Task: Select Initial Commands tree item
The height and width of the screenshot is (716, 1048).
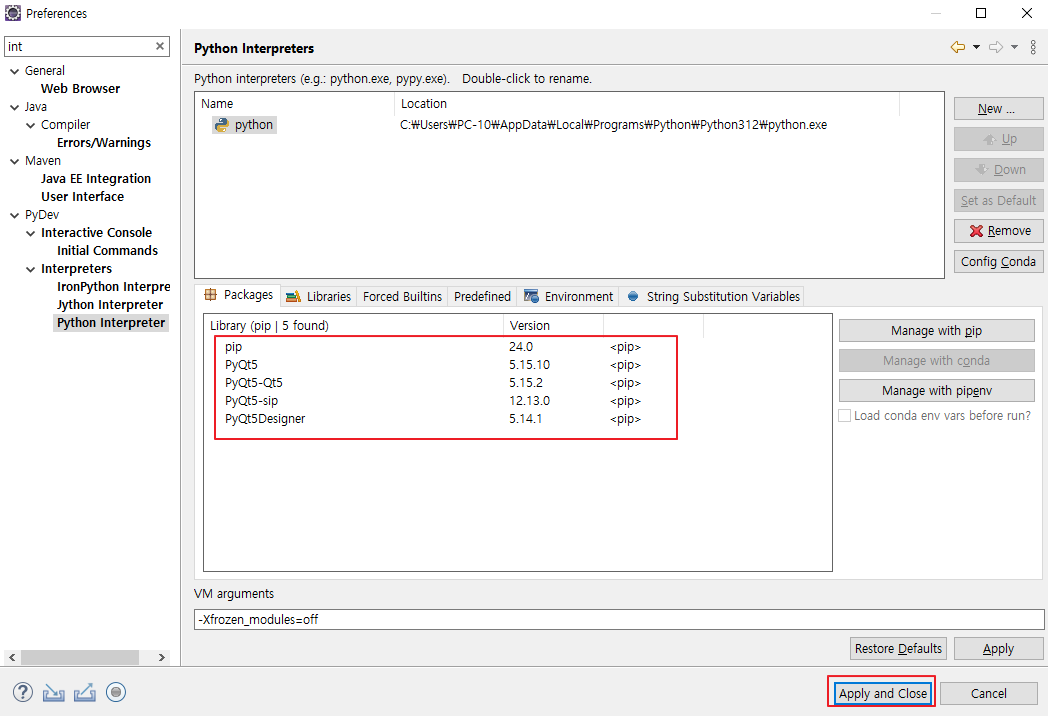Action: (107, 251)
